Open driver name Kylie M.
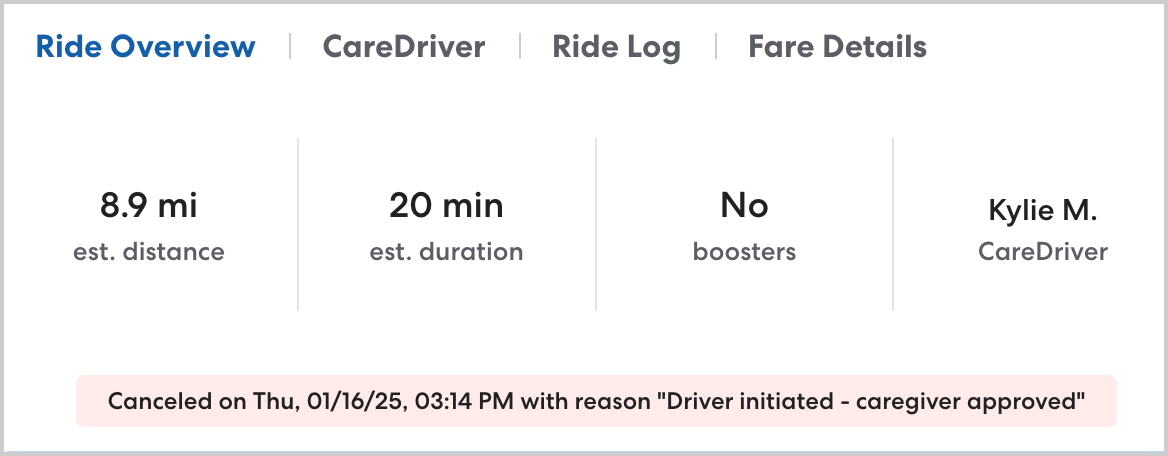The image size is (1168, 456). coord(1042,210)
